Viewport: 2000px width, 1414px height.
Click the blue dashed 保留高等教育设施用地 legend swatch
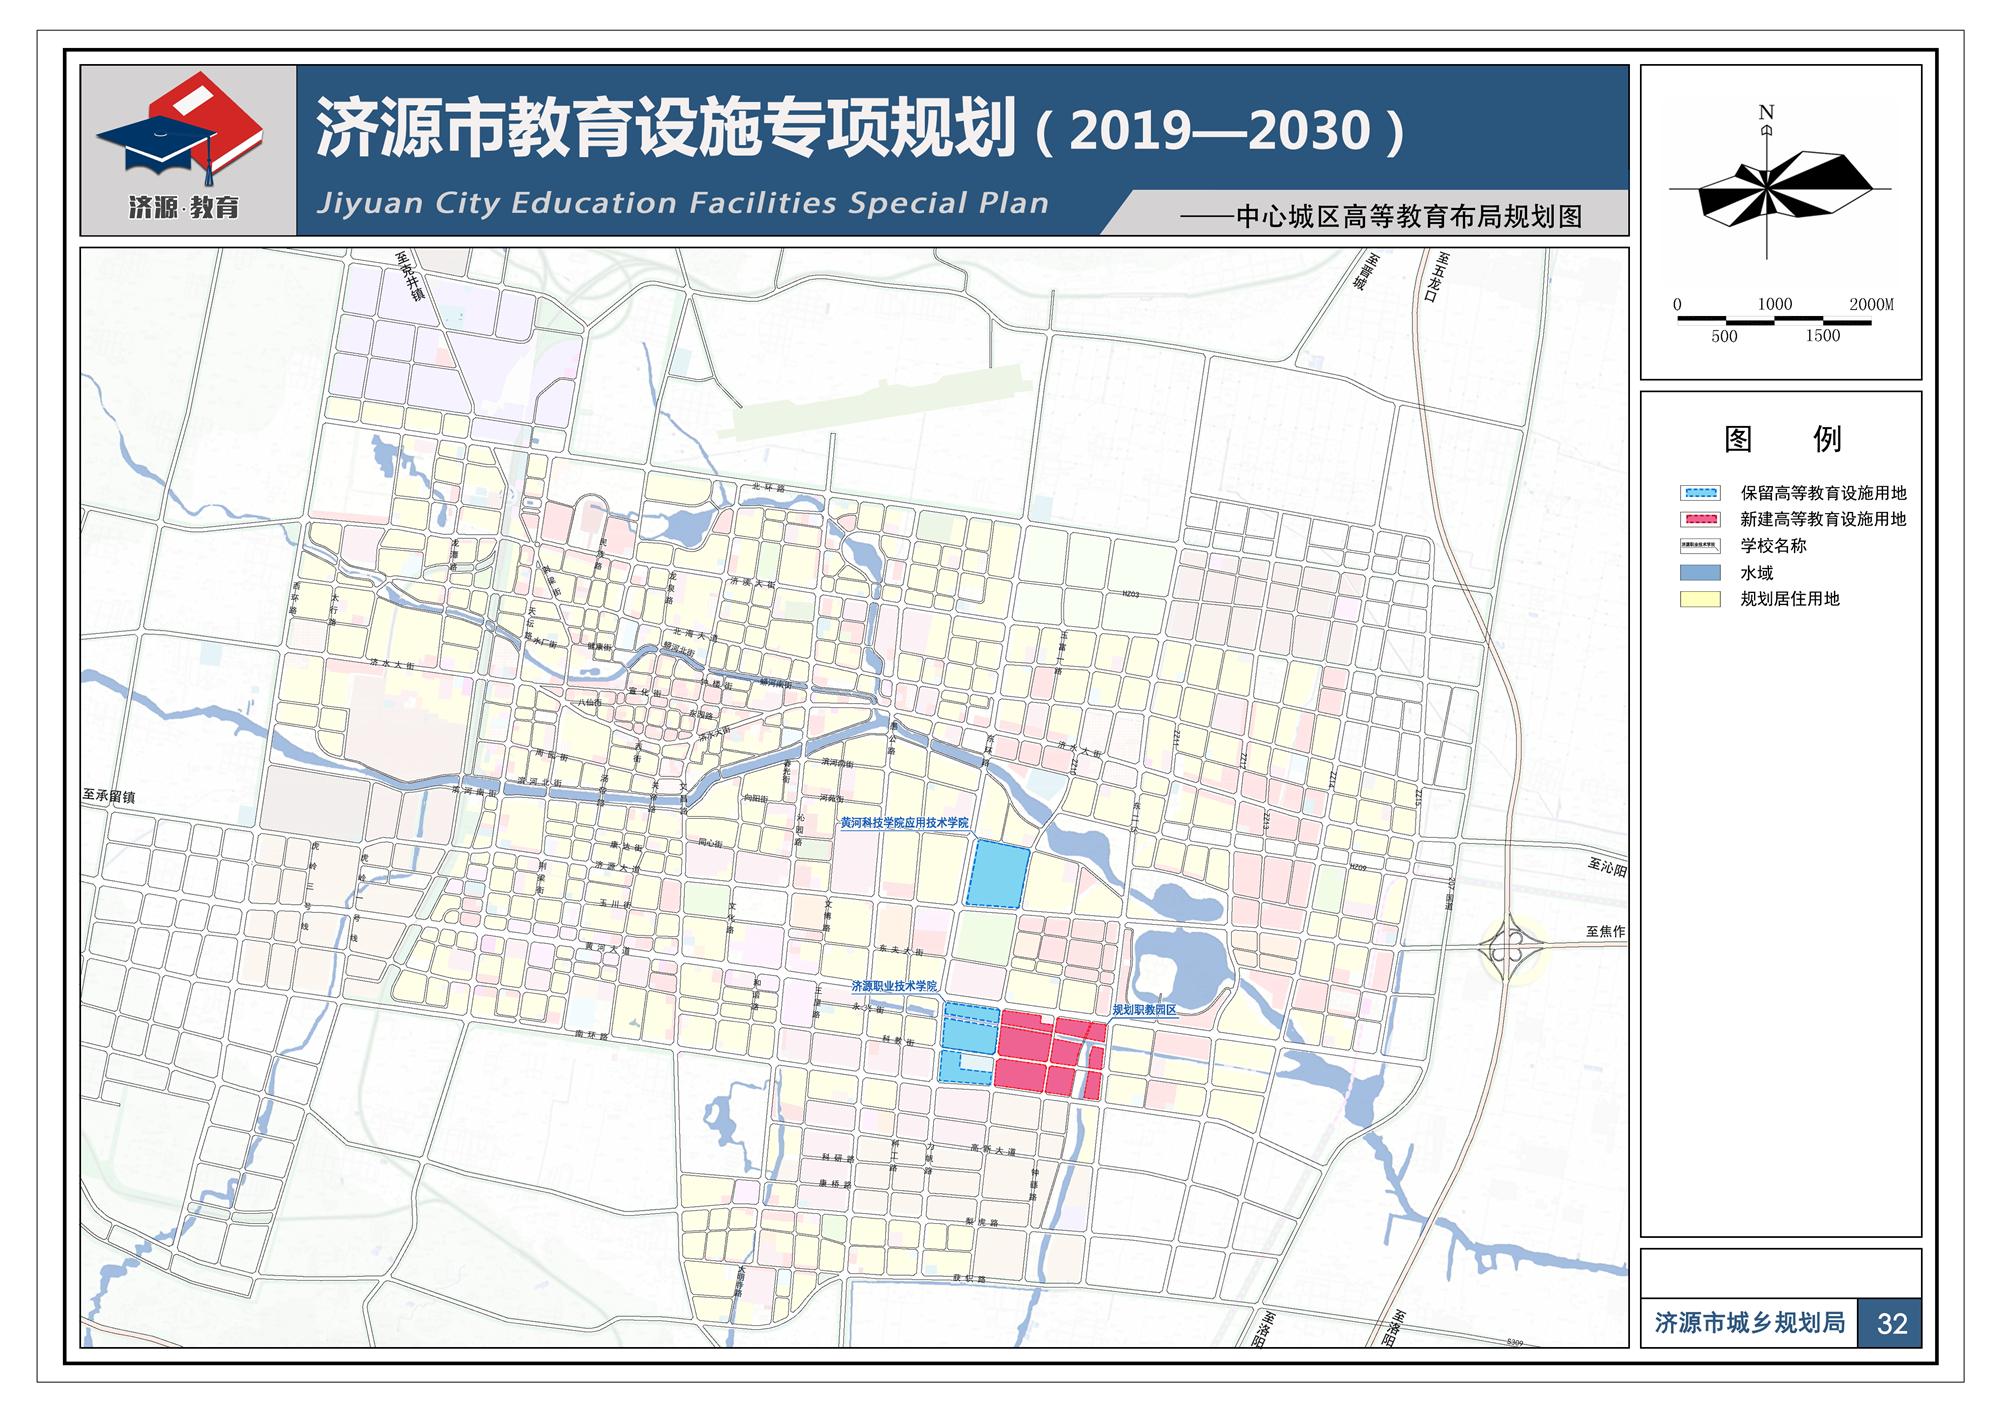click(1700, 493)
